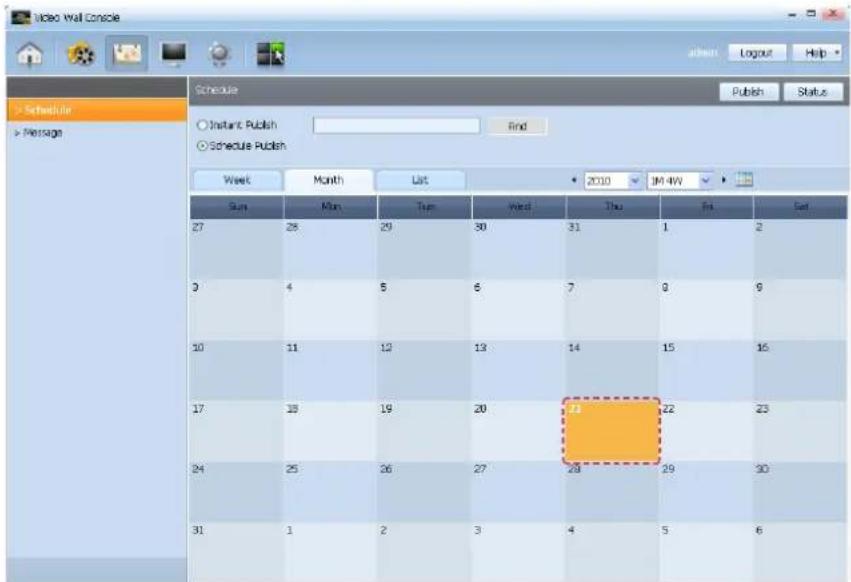Select calendar day 17

point(236,432)
